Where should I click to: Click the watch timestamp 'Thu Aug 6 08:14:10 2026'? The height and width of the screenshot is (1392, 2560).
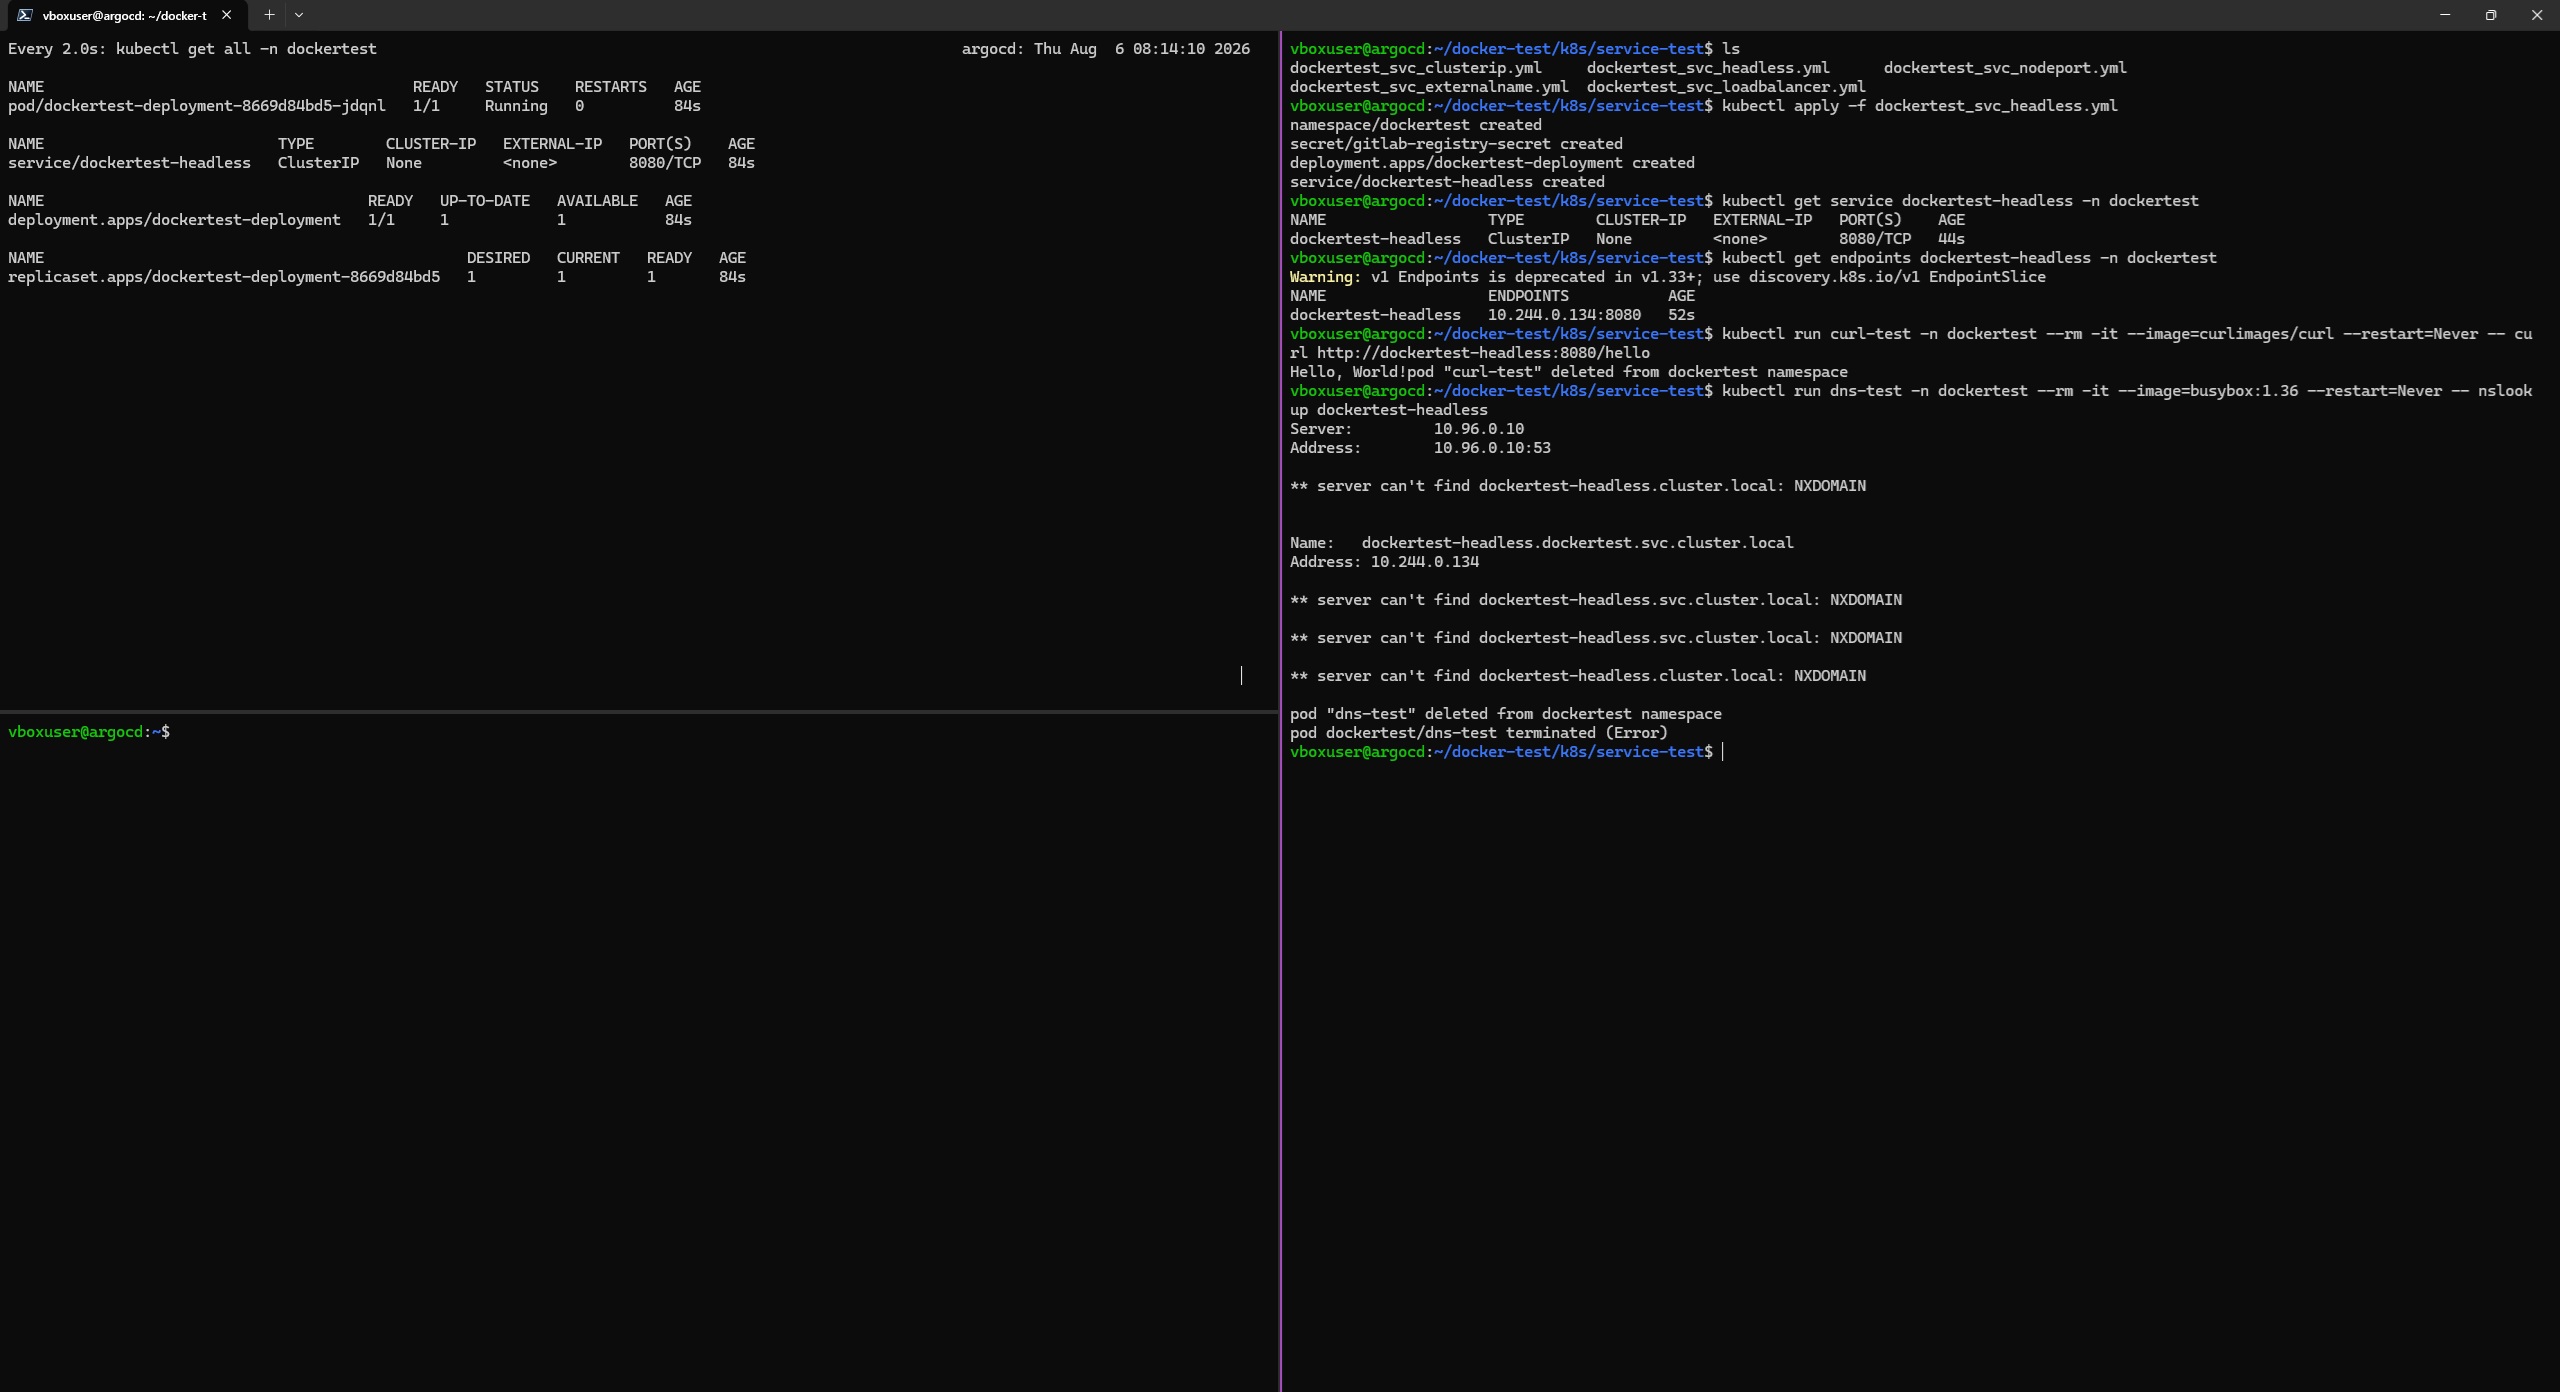pyautogui.click(x=1141, y=49)
